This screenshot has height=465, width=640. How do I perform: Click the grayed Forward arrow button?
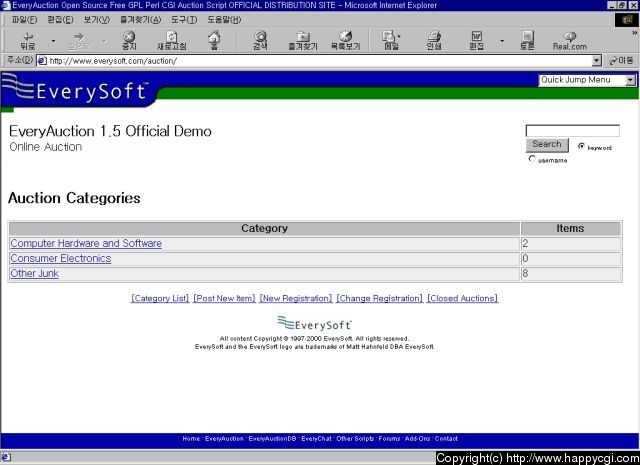pos(78,40)
